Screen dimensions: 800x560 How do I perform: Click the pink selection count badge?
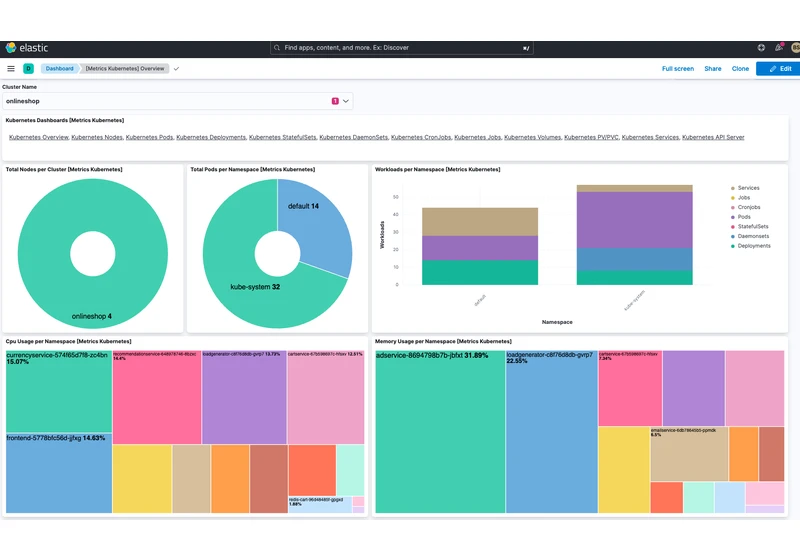[335, 101]
